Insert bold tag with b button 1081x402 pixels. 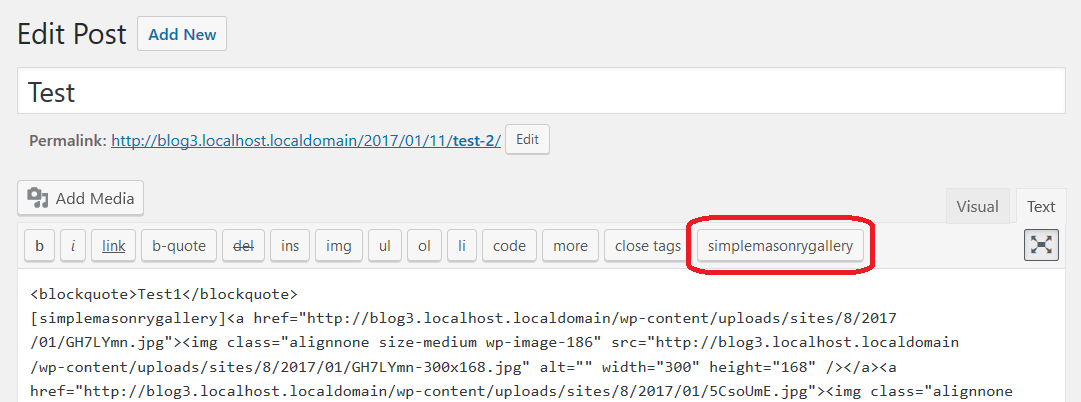(x=39, y=245)
